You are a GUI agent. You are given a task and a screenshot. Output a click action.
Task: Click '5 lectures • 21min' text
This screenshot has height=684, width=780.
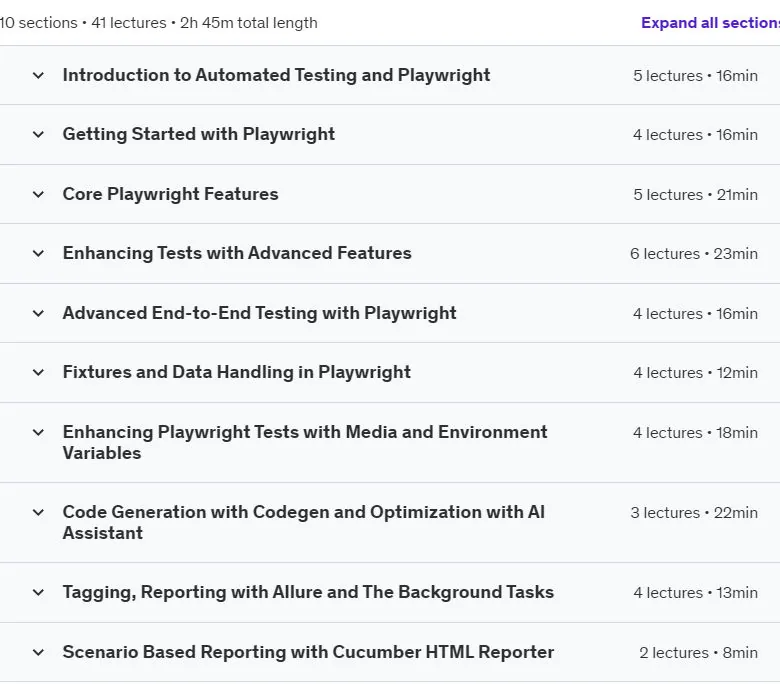695,195
